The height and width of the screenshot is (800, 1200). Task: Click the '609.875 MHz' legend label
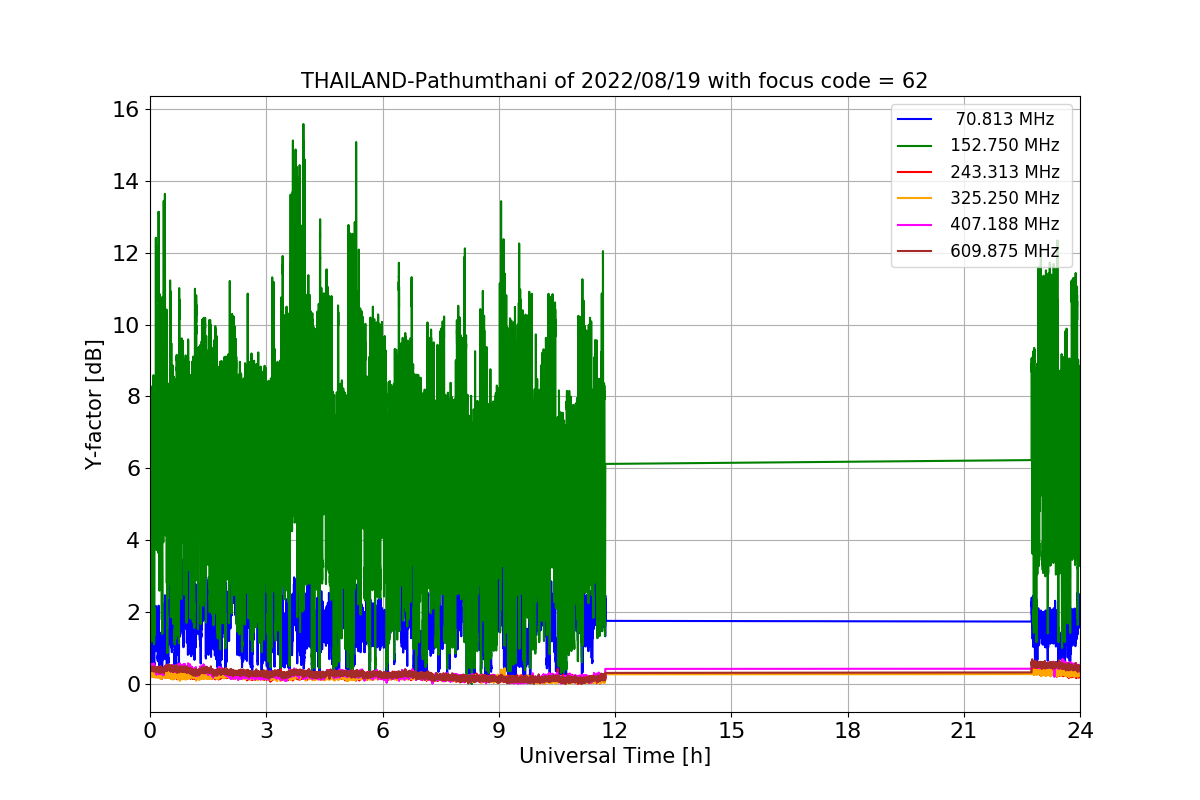1005,251
